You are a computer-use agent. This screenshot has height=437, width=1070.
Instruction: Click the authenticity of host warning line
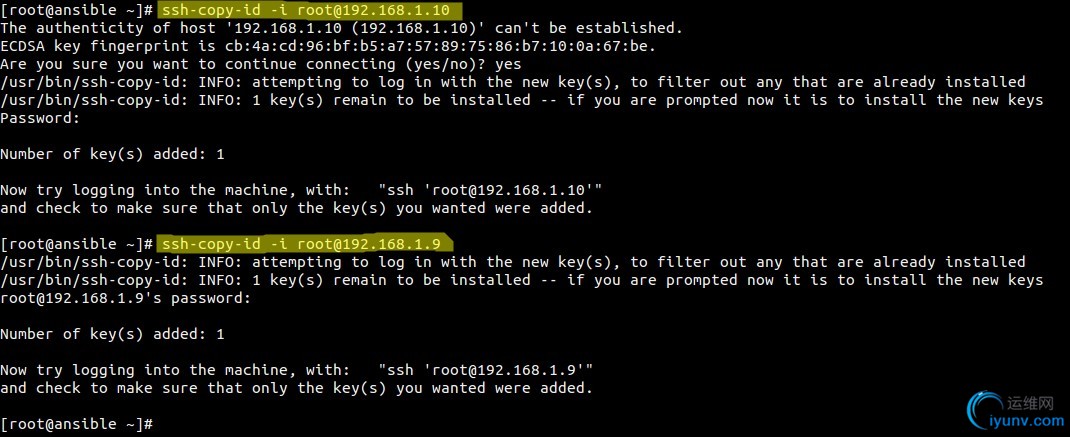341,28
